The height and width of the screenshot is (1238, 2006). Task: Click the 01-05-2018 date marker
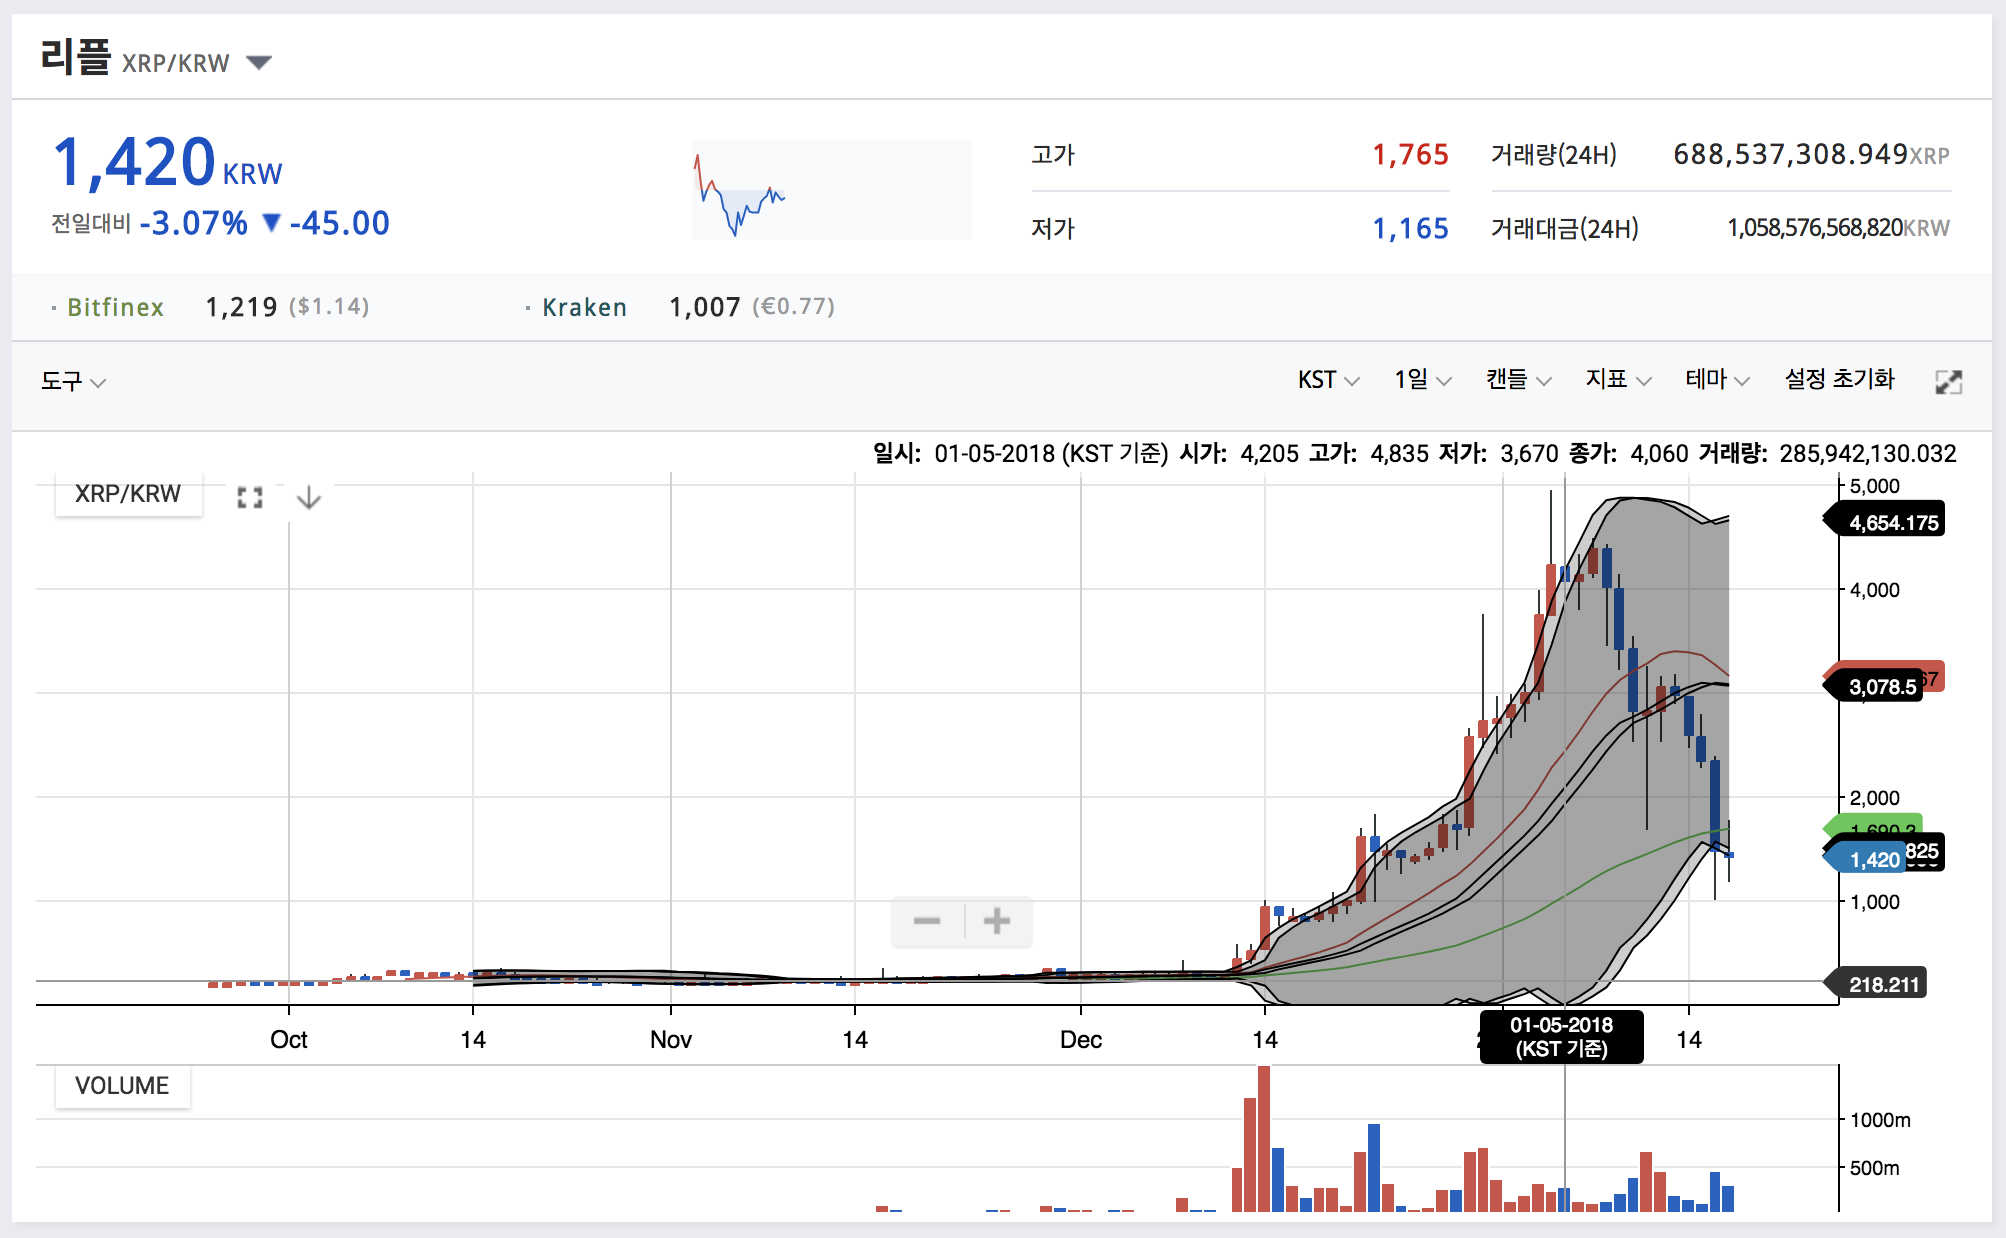(1561, 1036)
